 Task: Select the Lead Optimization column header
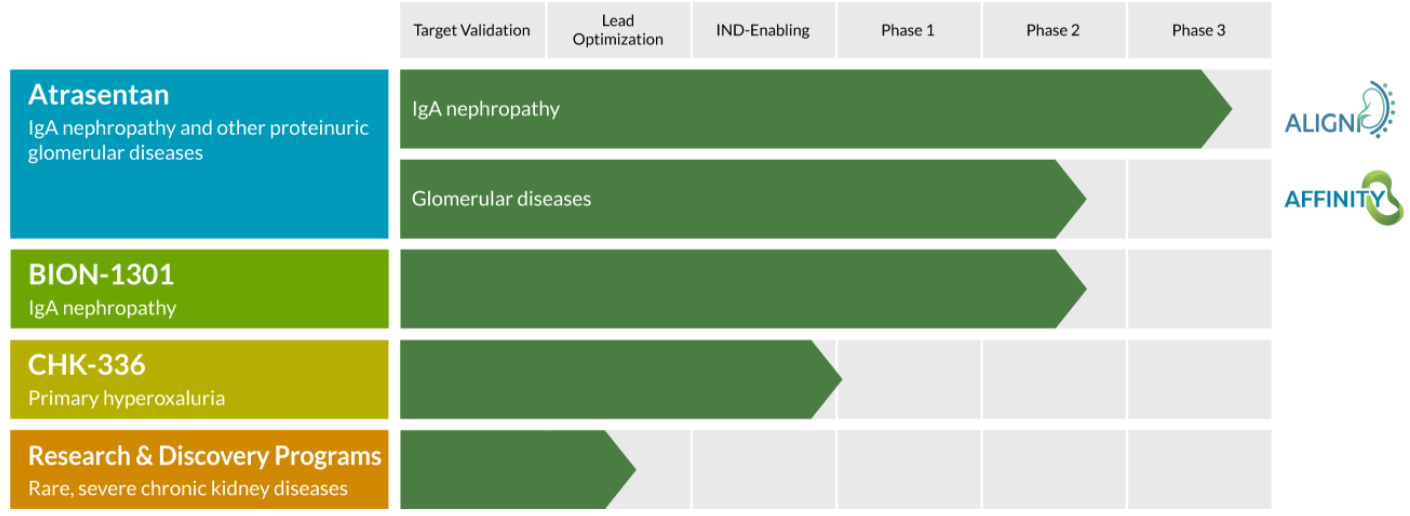618,30
